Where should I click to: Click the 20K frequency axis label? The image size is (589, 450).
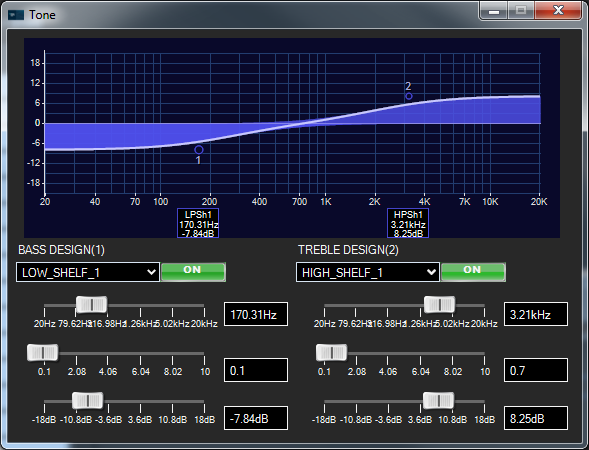pos(539,202)
